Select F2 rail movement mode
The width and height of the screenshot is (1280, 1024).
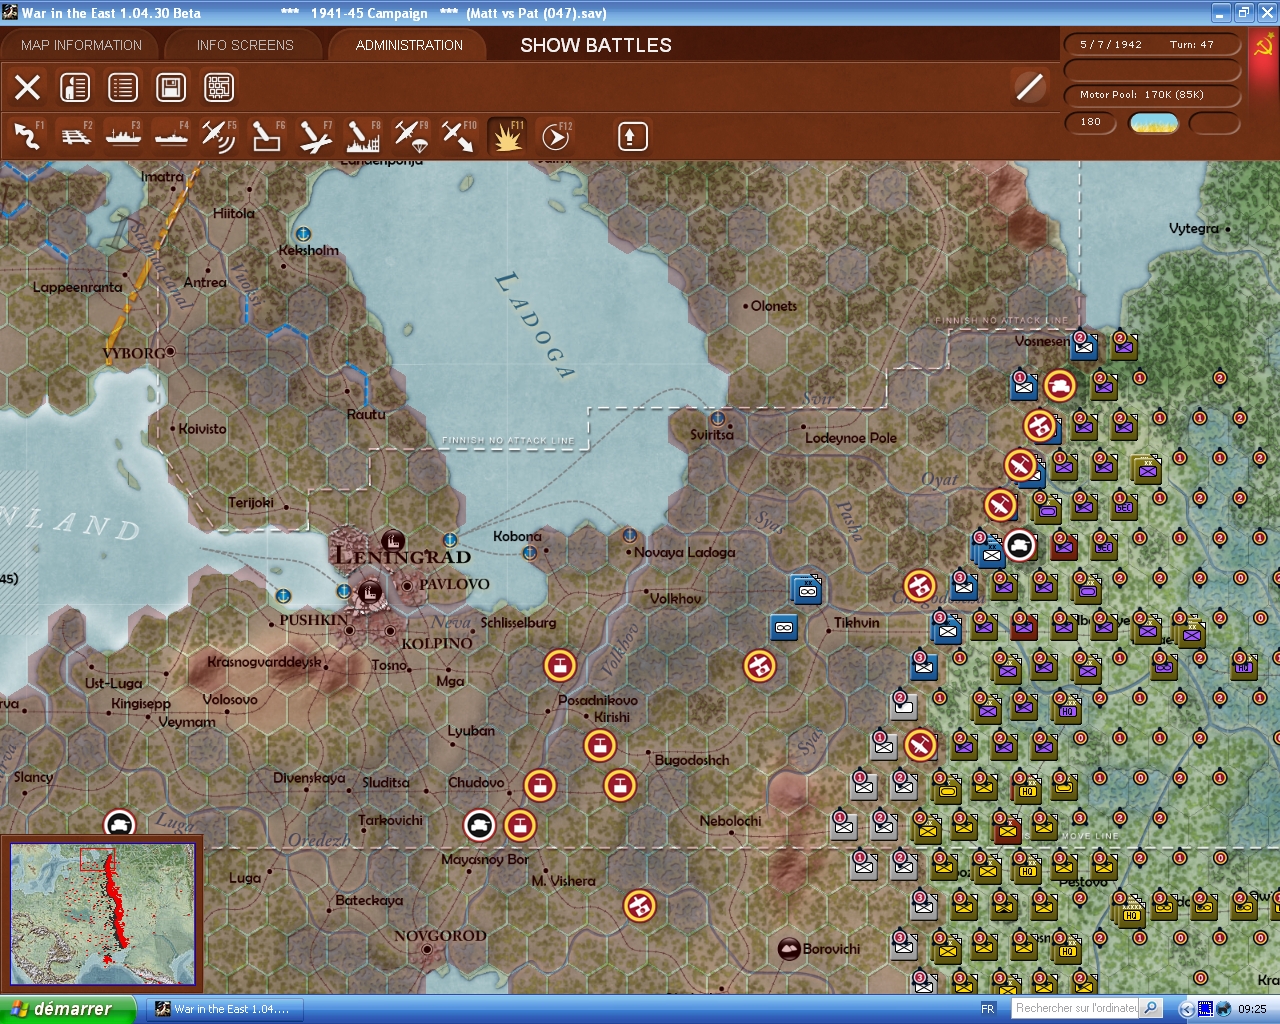pyautogui.click(x=76, y=136)
